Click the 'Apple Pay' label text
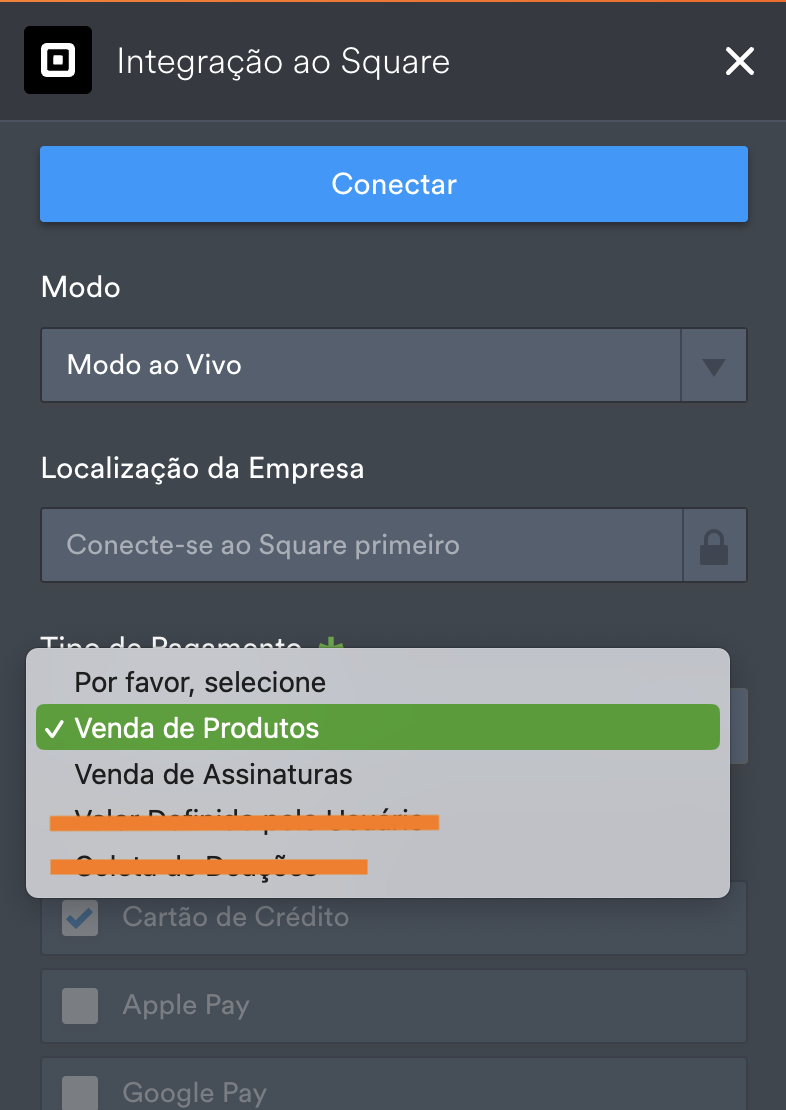Image resolution: width=786 pixels, height=1110 pixels. (186, 1006)
